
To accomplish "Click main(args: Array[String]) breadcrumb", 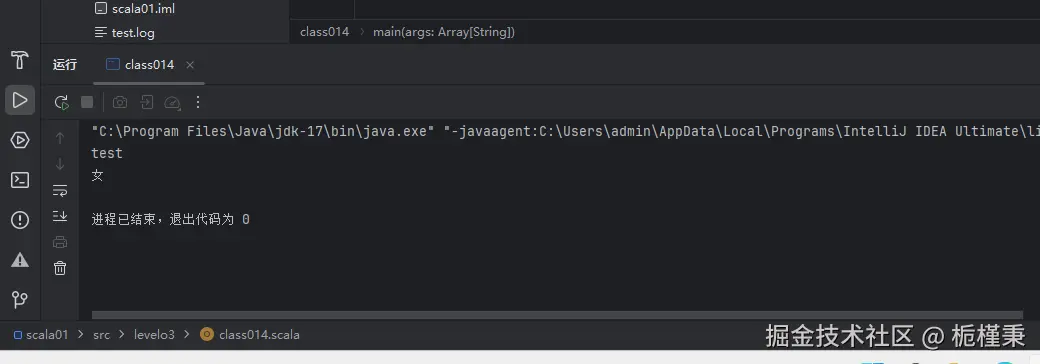I will 444,32.
